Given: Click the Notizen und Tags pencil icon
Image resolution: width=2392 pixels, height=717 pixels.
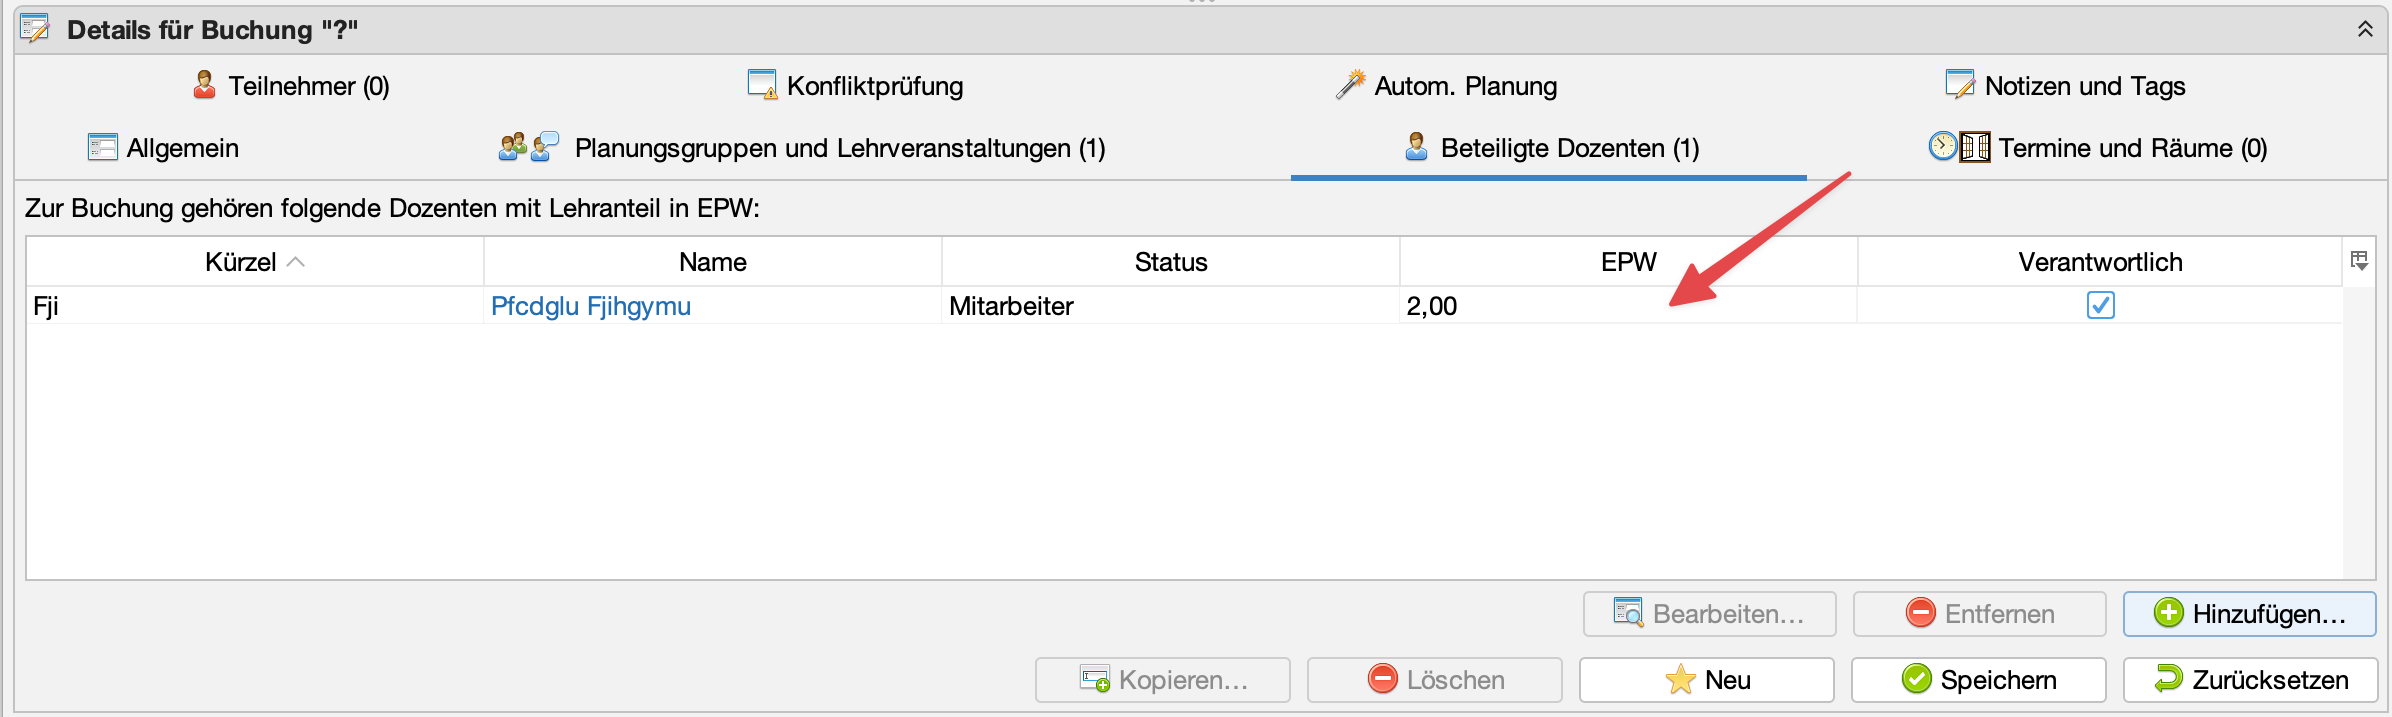Looking at the screenshot, I should click(1959, 85).
